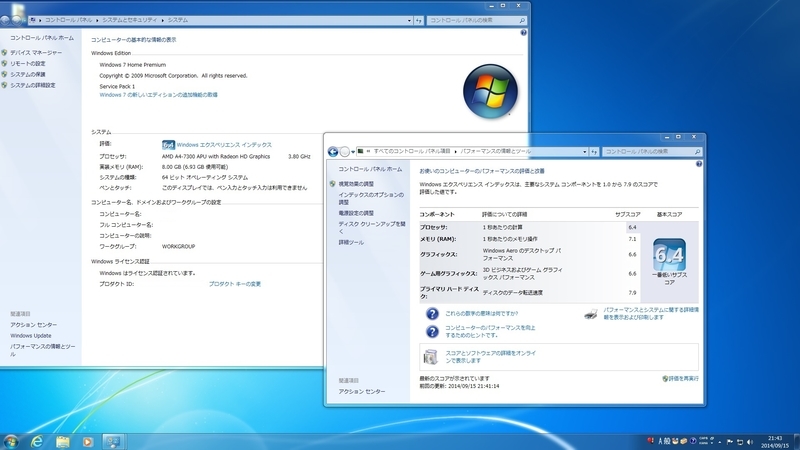Open これらの数字の意味は何ですか link
800x450 pixels.
click(x=481, y=314)
